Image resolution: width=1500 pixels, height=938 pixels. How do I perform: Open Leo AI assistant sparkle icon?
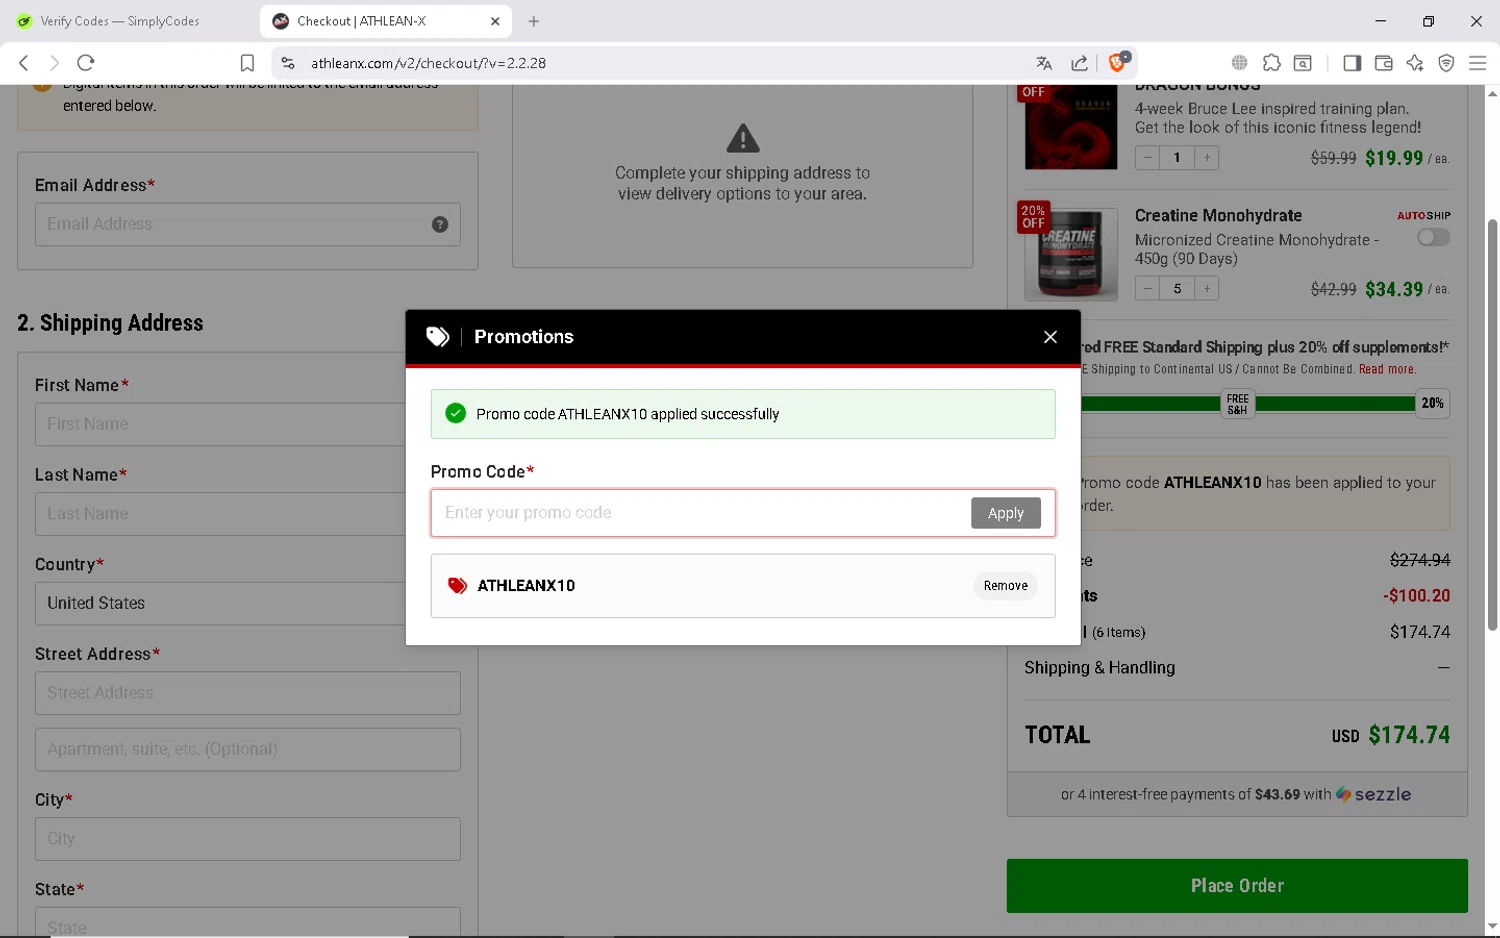1415,63
